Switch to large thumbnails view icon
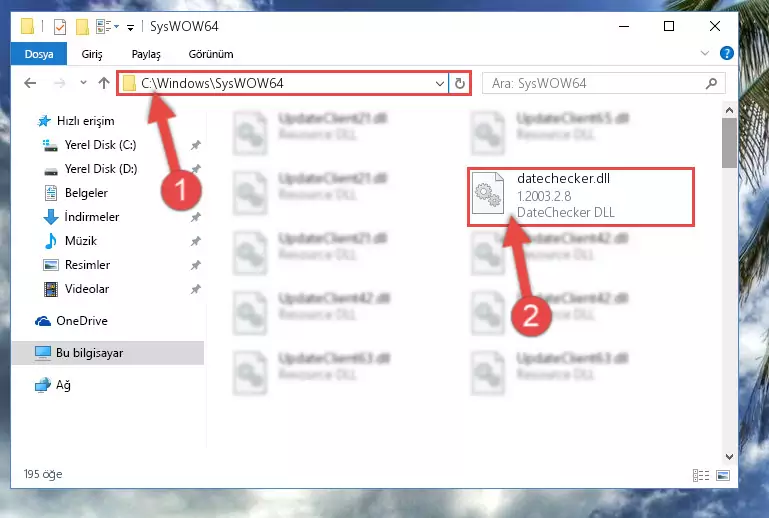 tap(722, 475)
